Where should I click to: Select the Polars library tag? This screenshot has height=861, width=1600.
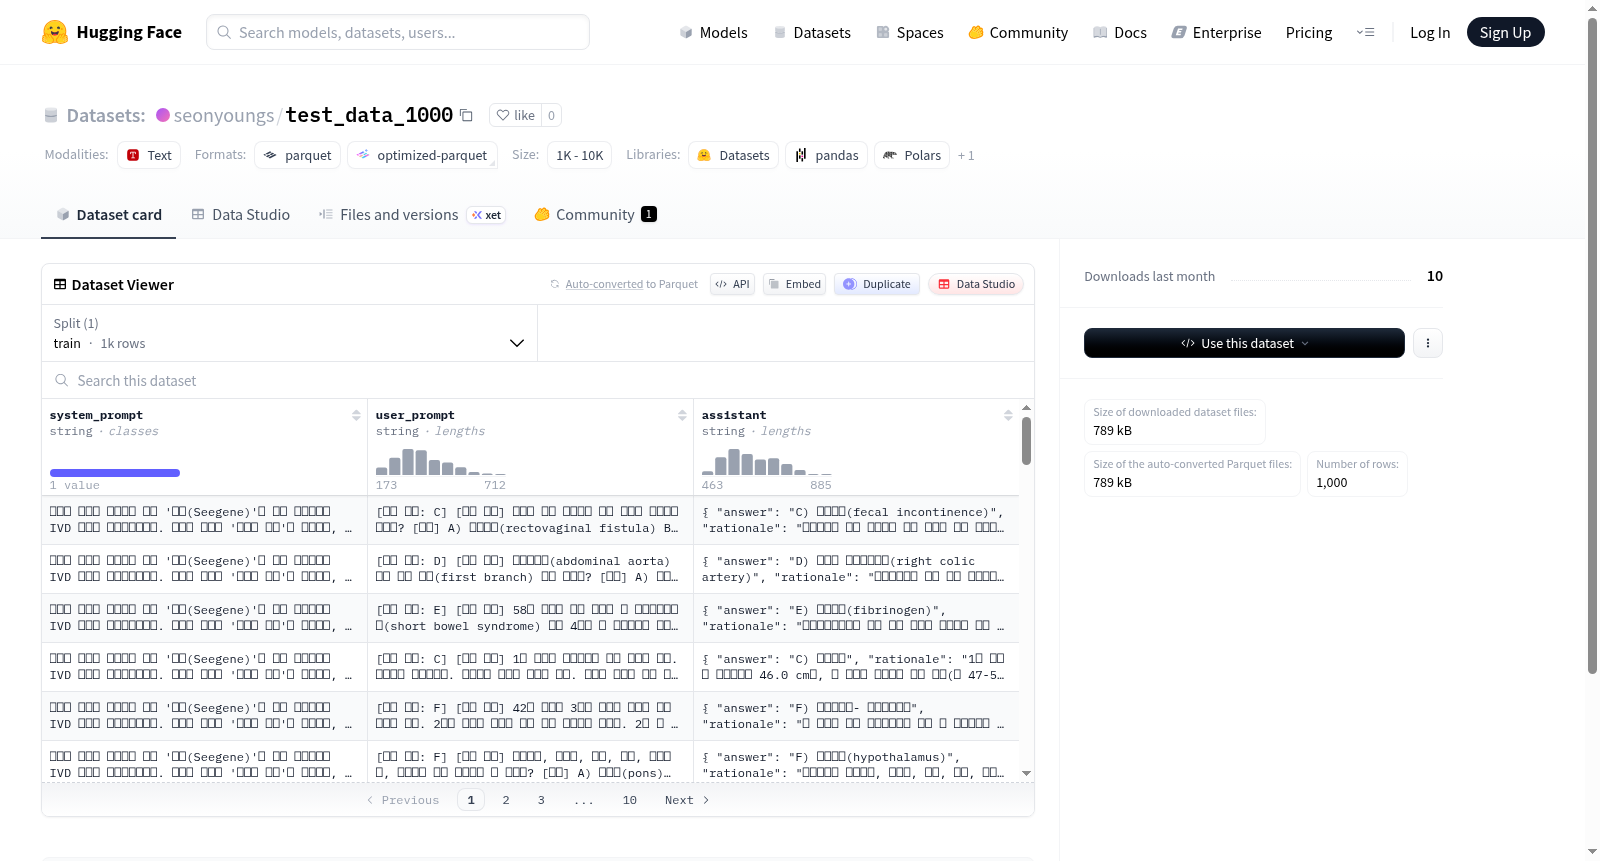[x=912, y=155]
